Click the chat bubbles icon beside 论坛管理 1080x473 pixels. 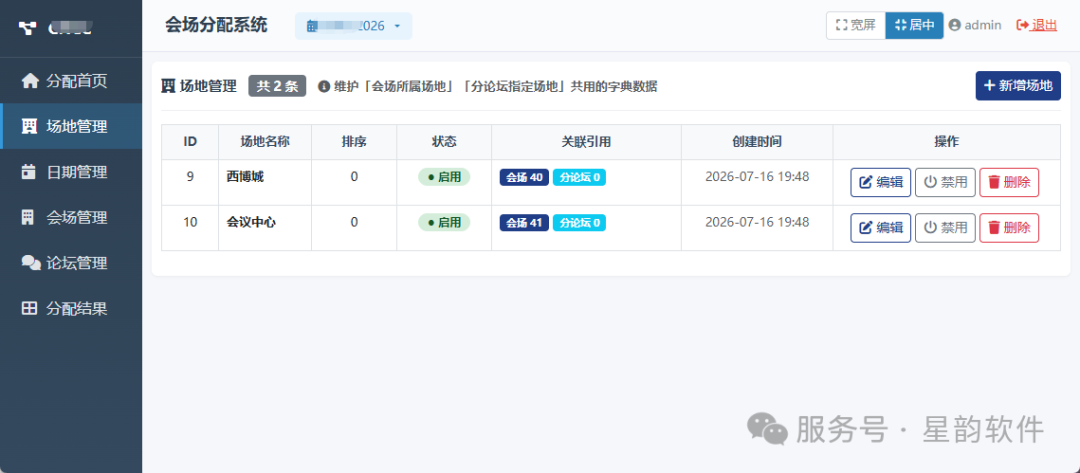point(31,263)
